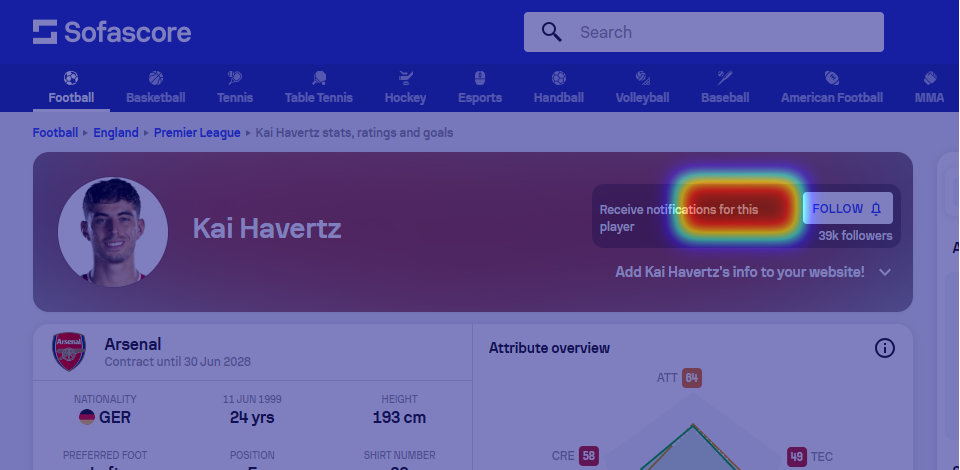This screenshot has width=960, height=470.
Task: Click the Basketball icon
Action: pos(156,78)
